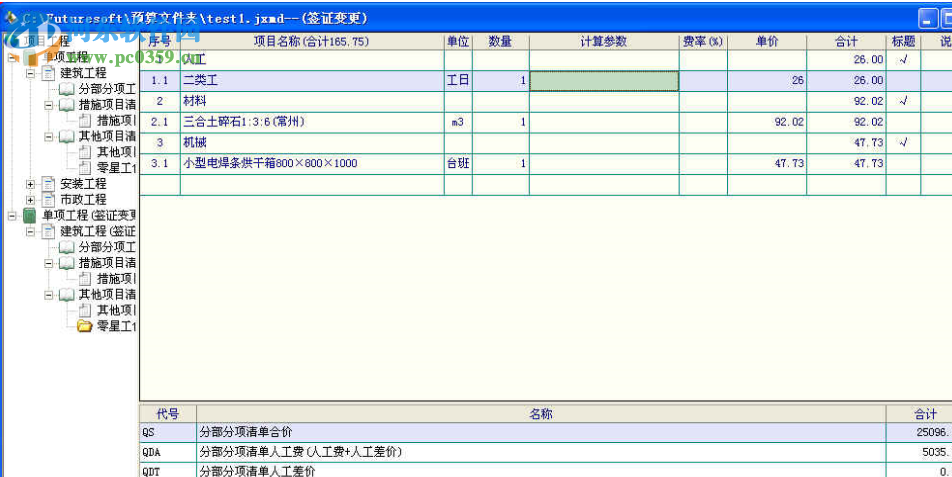Toggle 标题 checkmark for row 1 人工

[x=903, y=59]
